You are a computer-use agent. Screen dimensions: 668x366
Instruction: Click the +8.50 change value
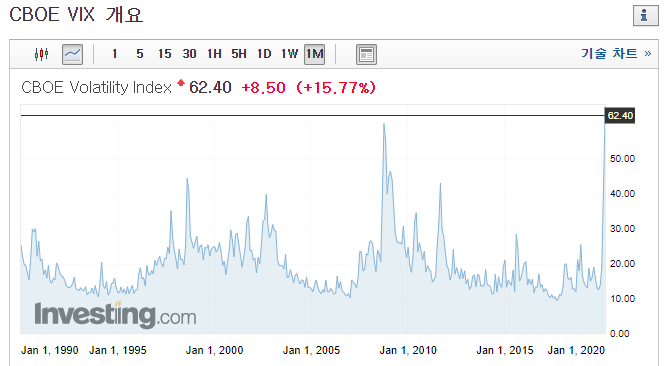pos(263,88)
